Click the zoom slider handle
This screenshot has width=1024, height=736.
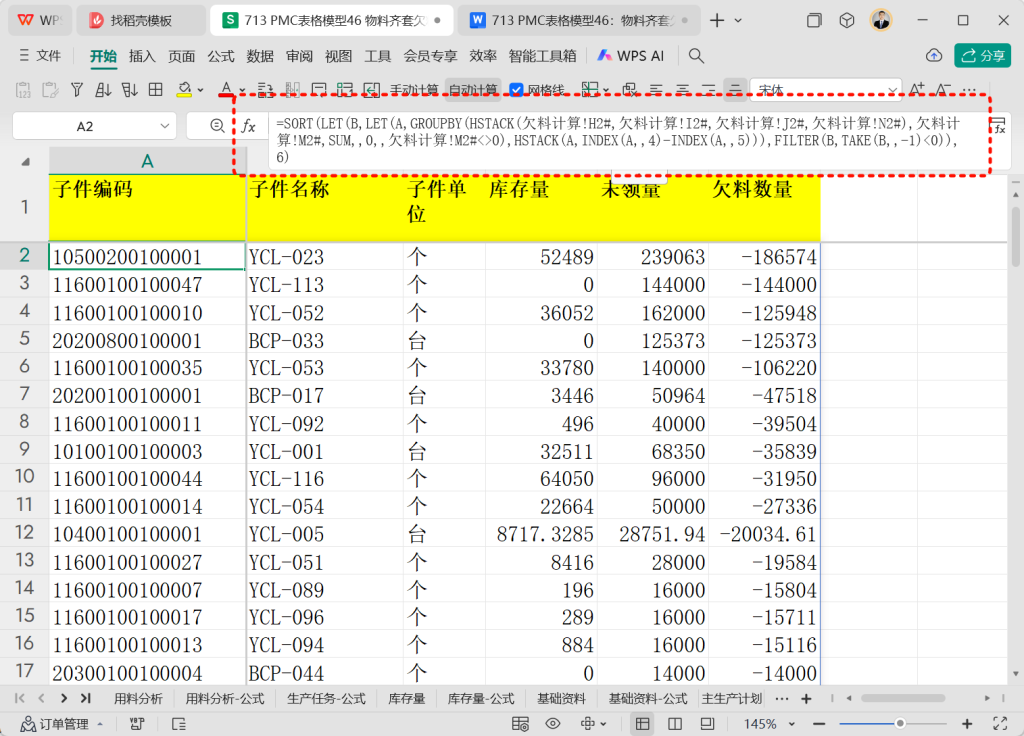click(x=900, y=724)
